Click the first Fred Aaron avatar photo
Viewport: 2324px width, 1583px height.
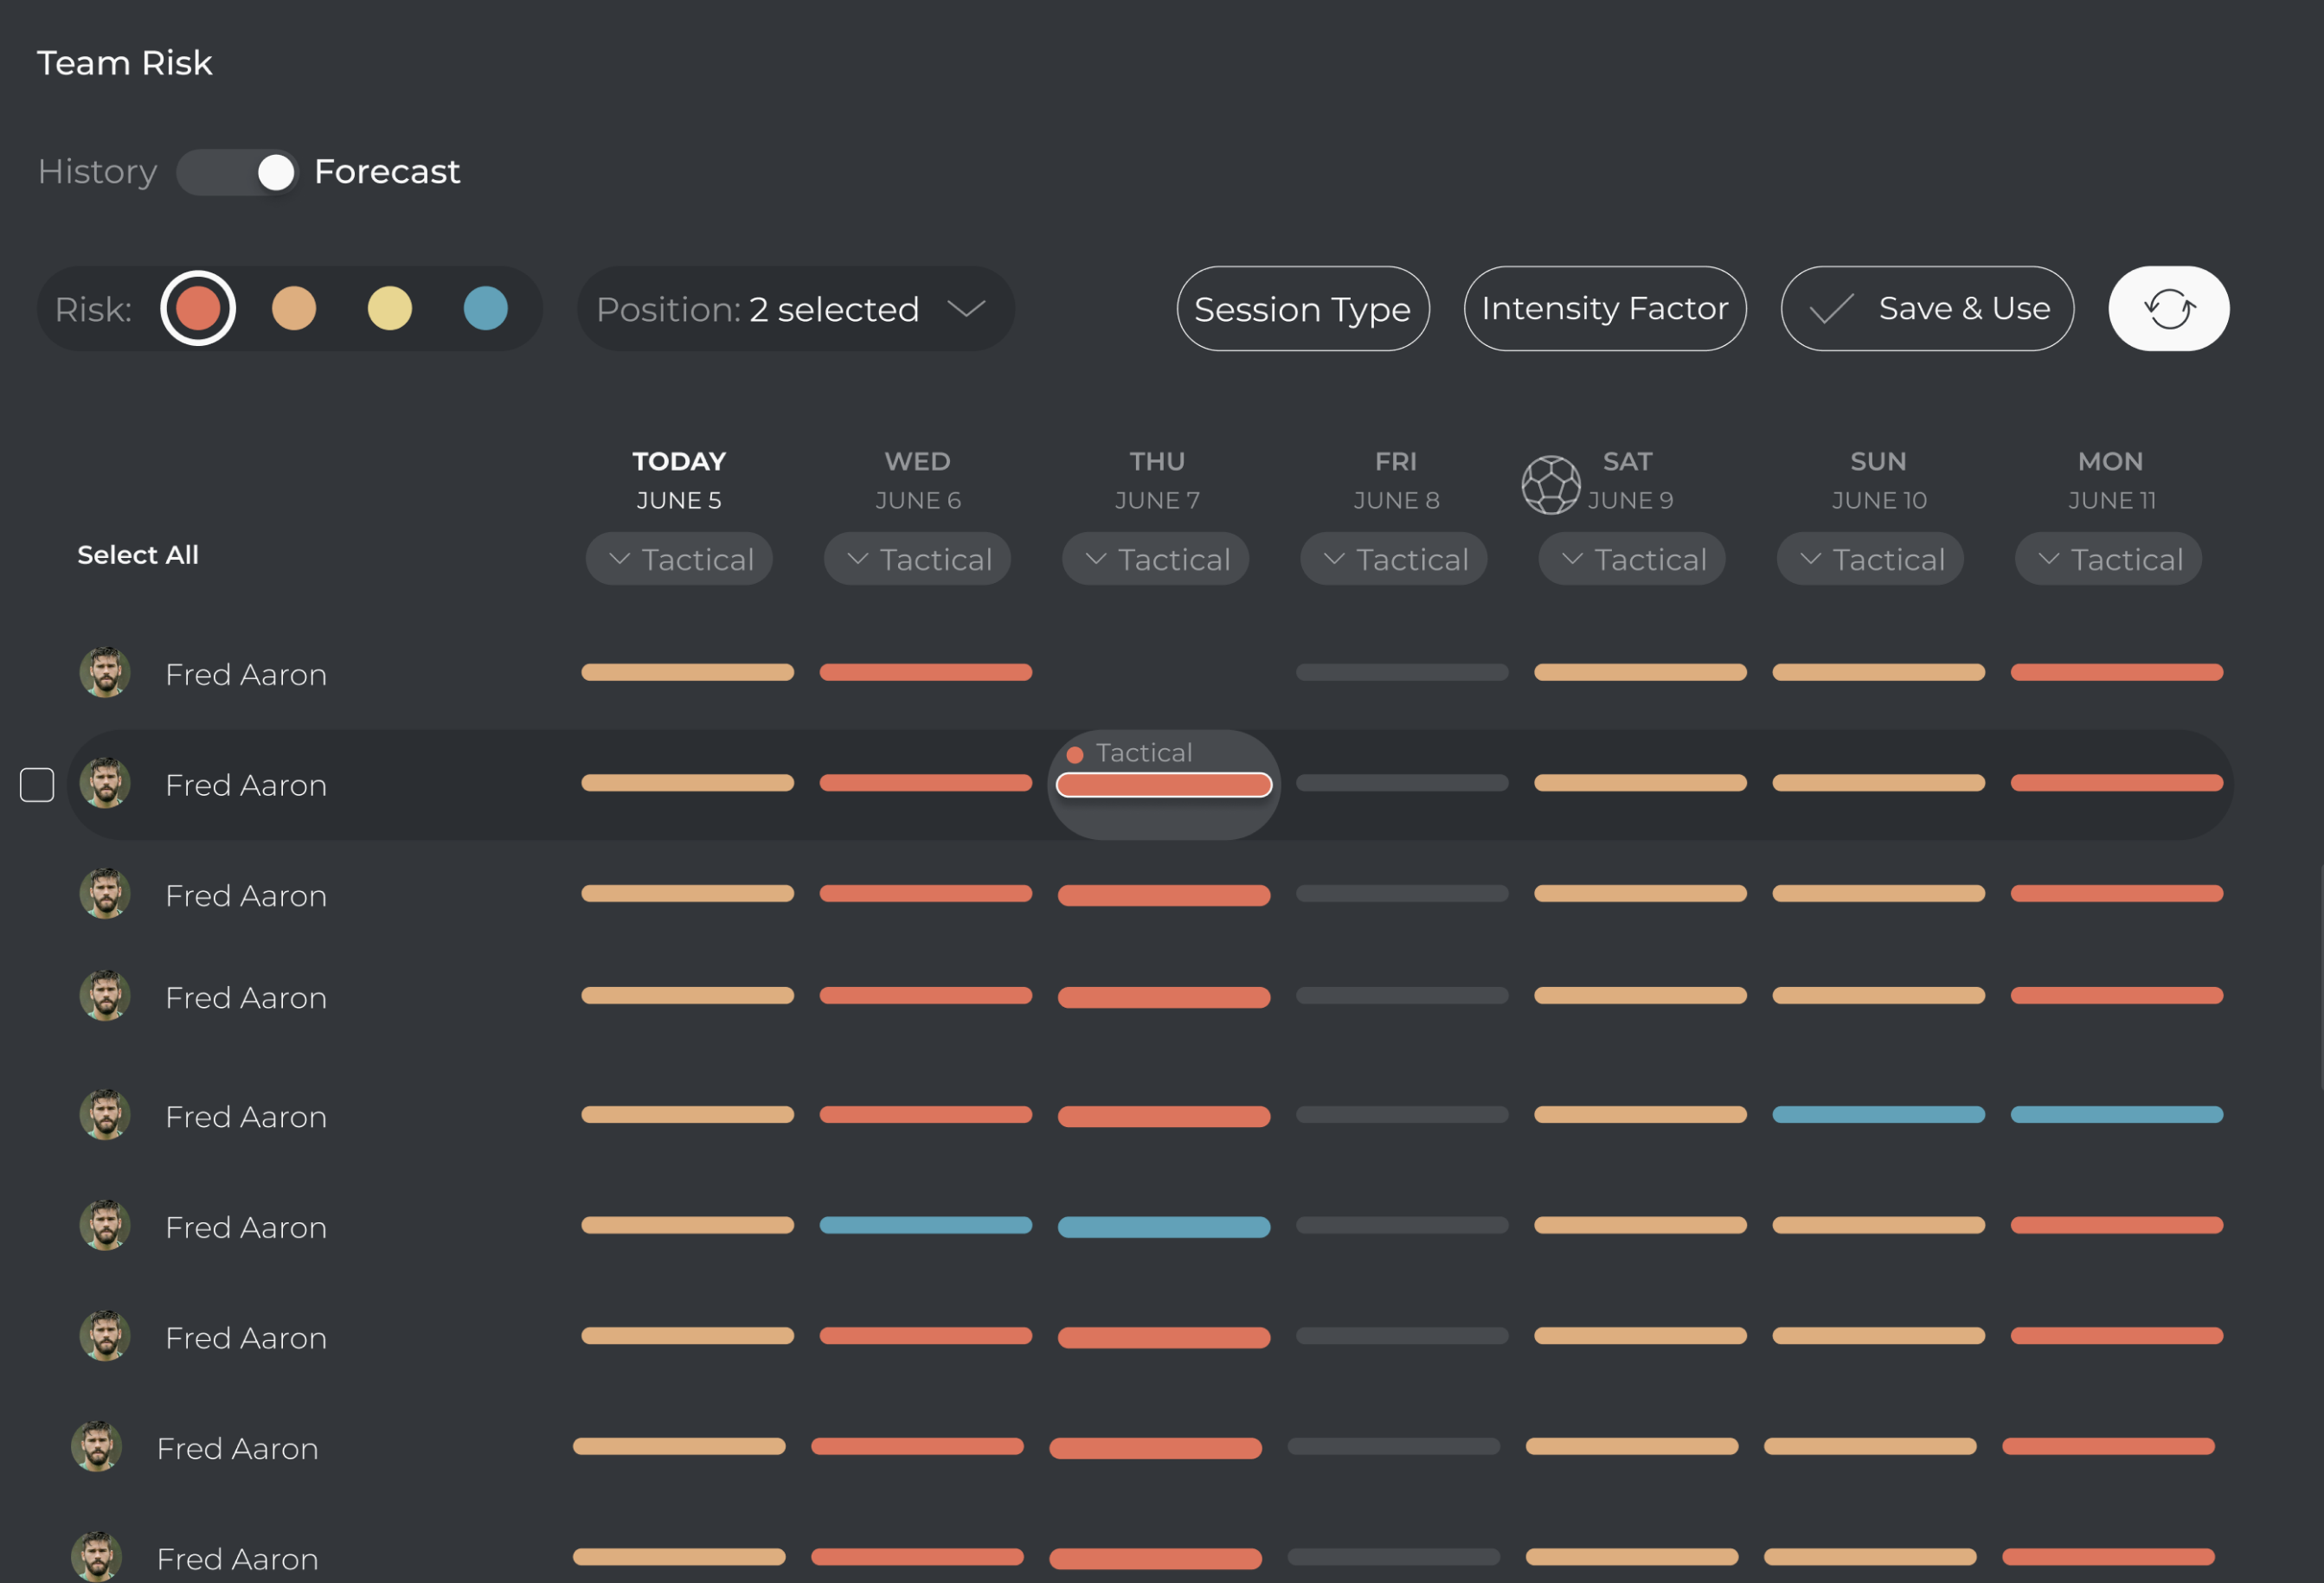(105, 673)
